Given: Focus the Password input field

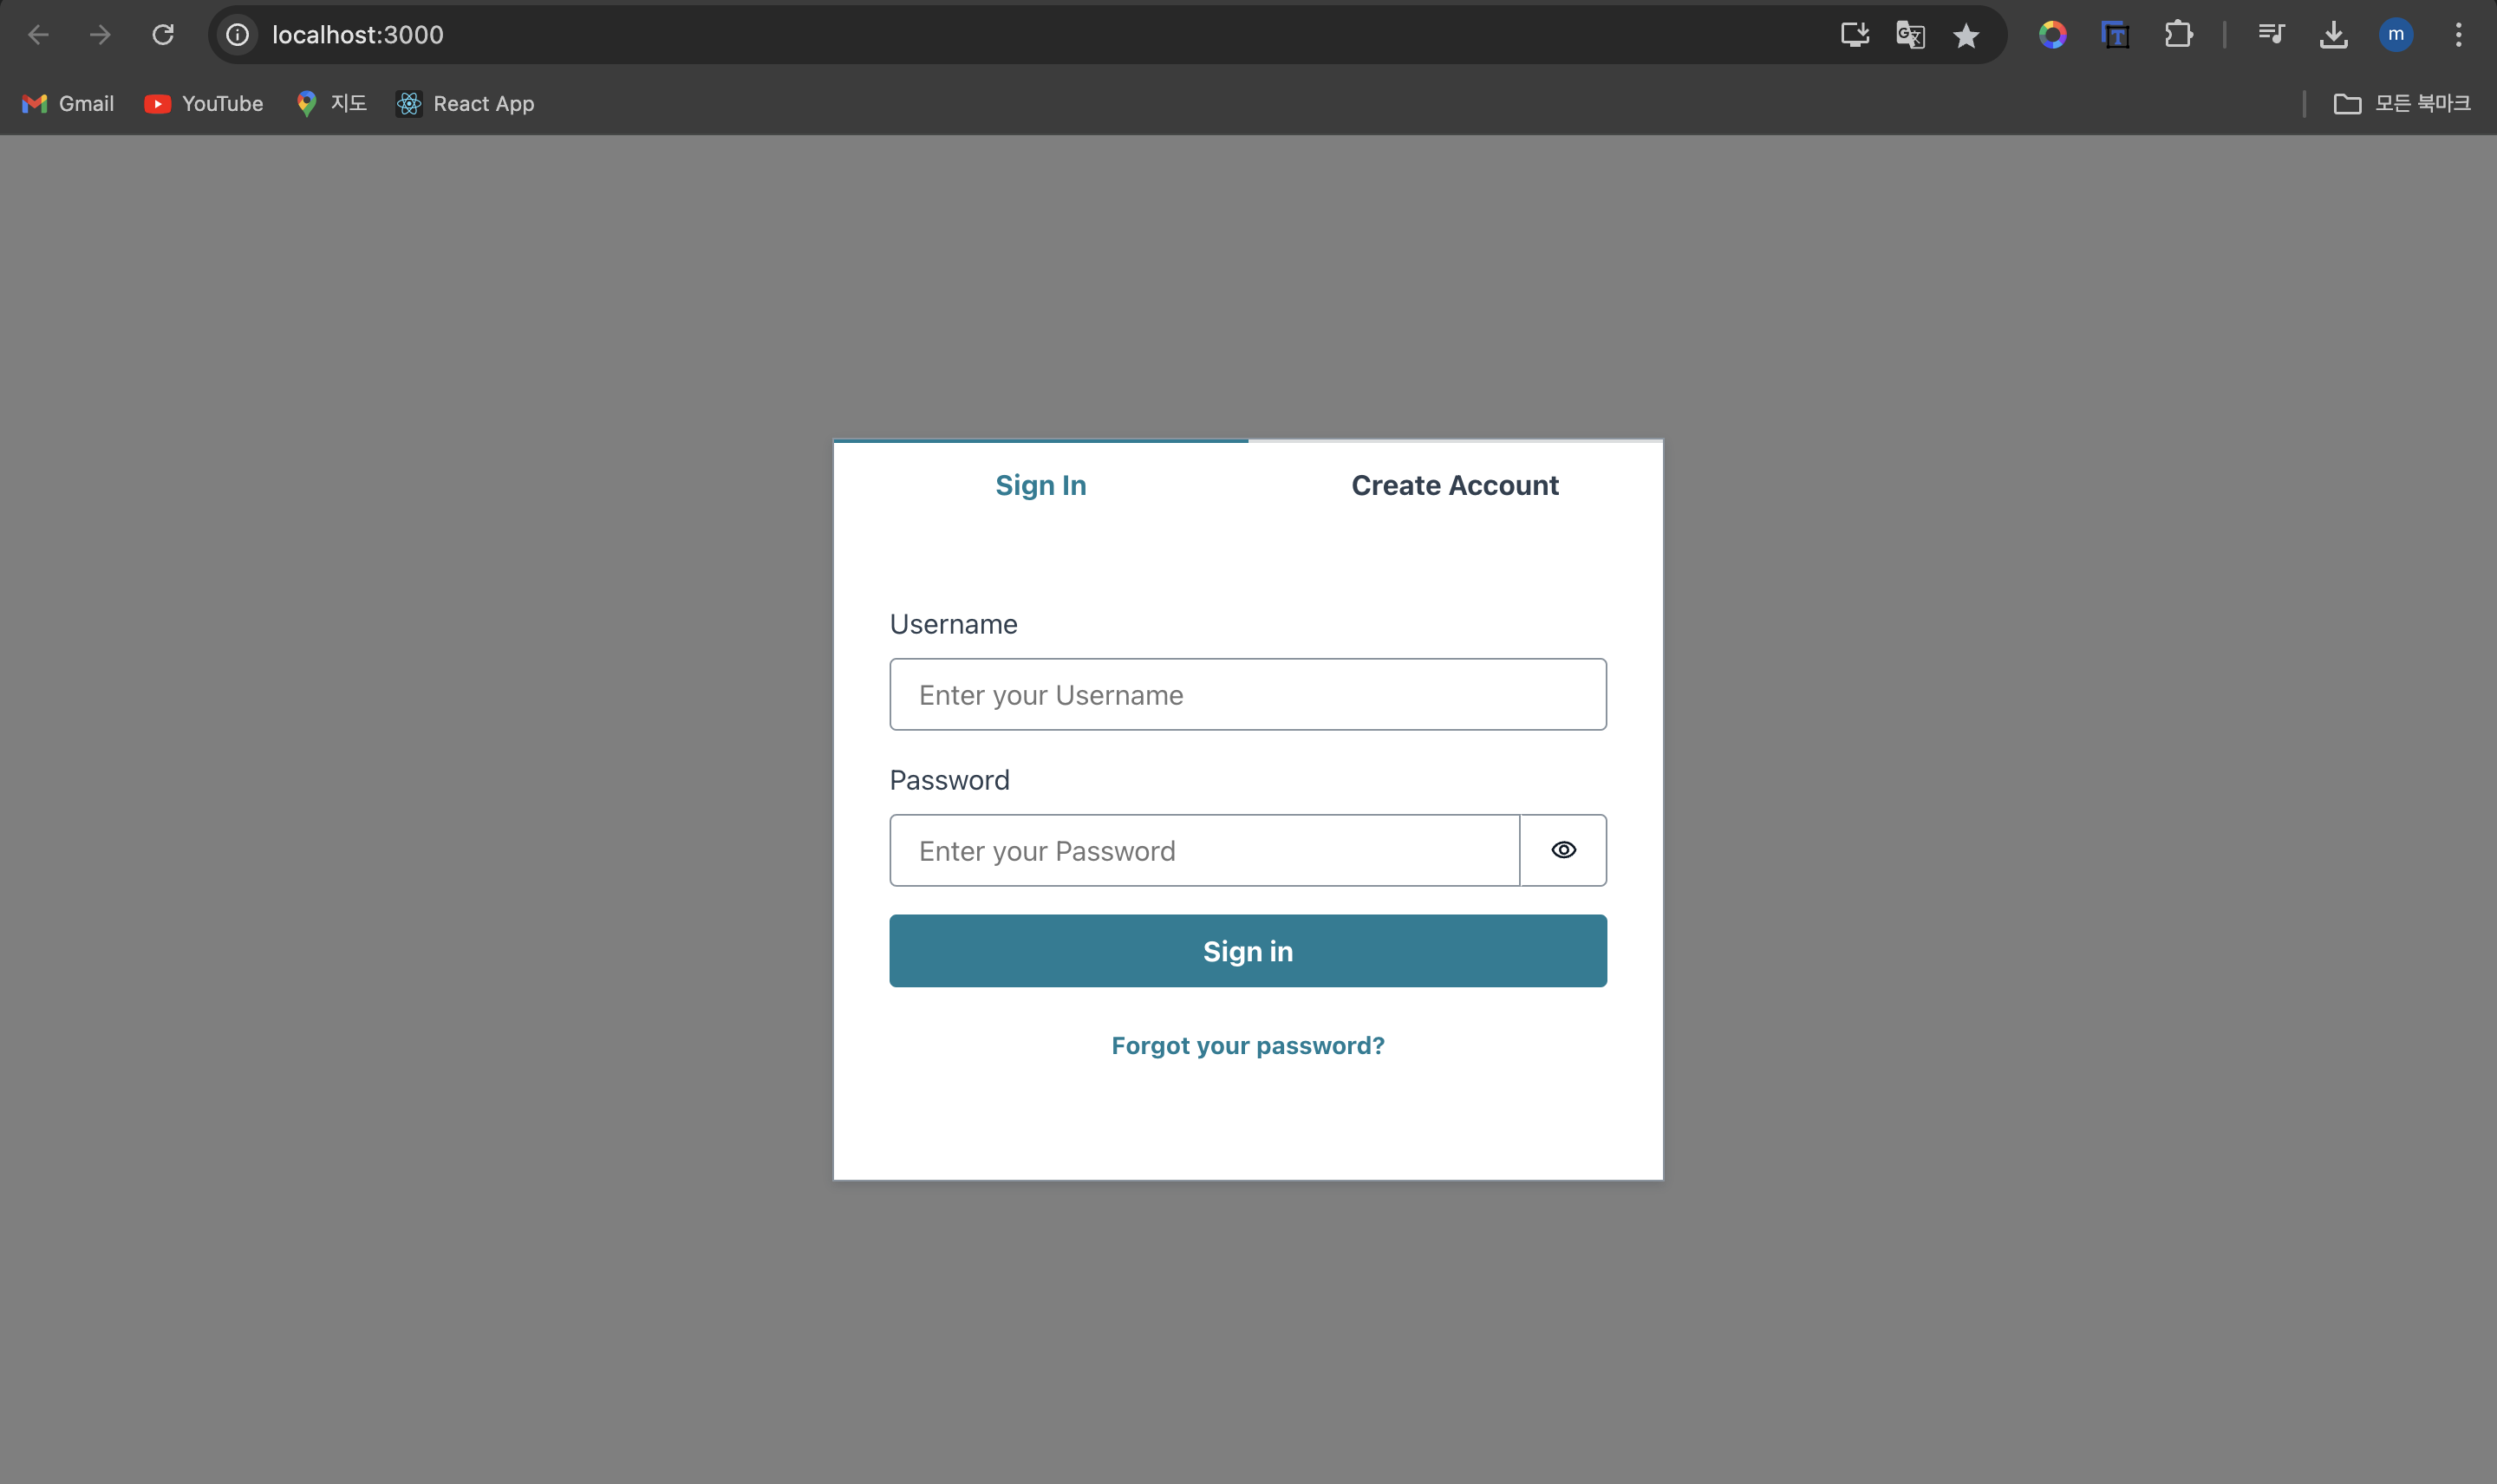Looking at the screenshot, I should coord(1203,850).
